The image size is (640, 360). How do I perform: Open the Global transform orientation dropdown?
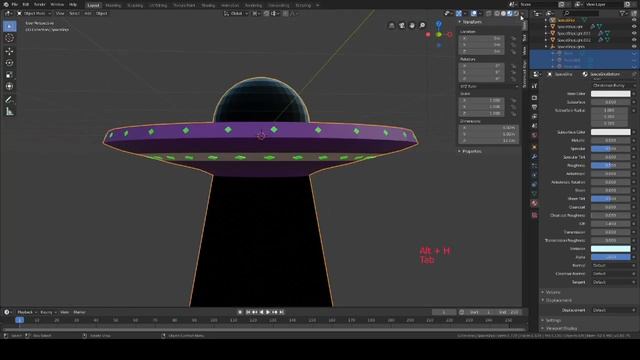point(236,13)
